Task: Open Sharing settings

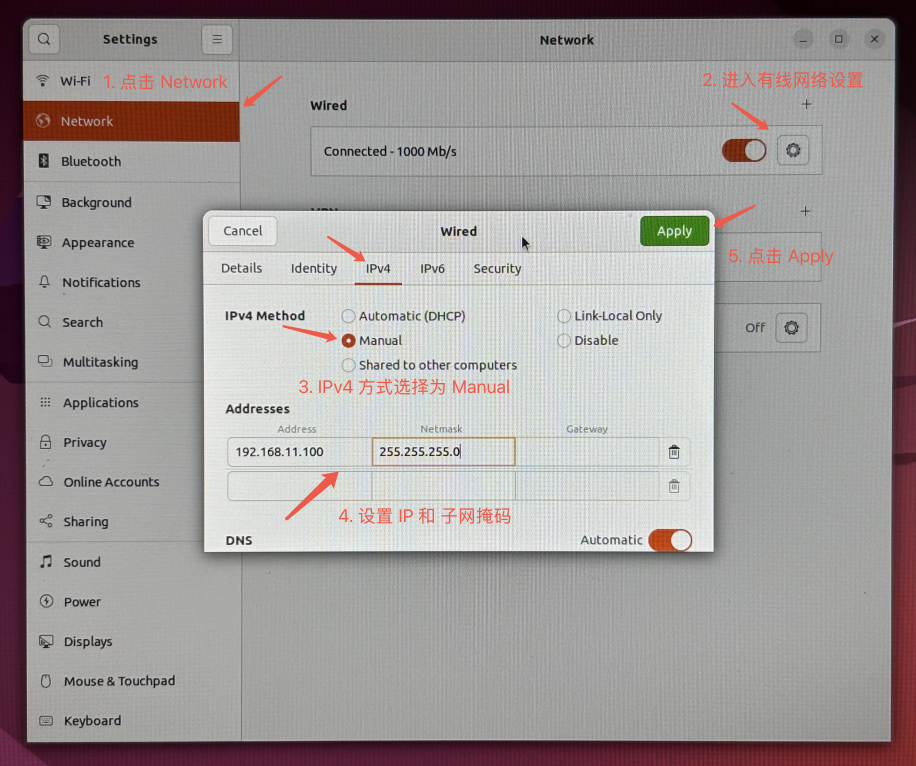Action: (114, 521)
